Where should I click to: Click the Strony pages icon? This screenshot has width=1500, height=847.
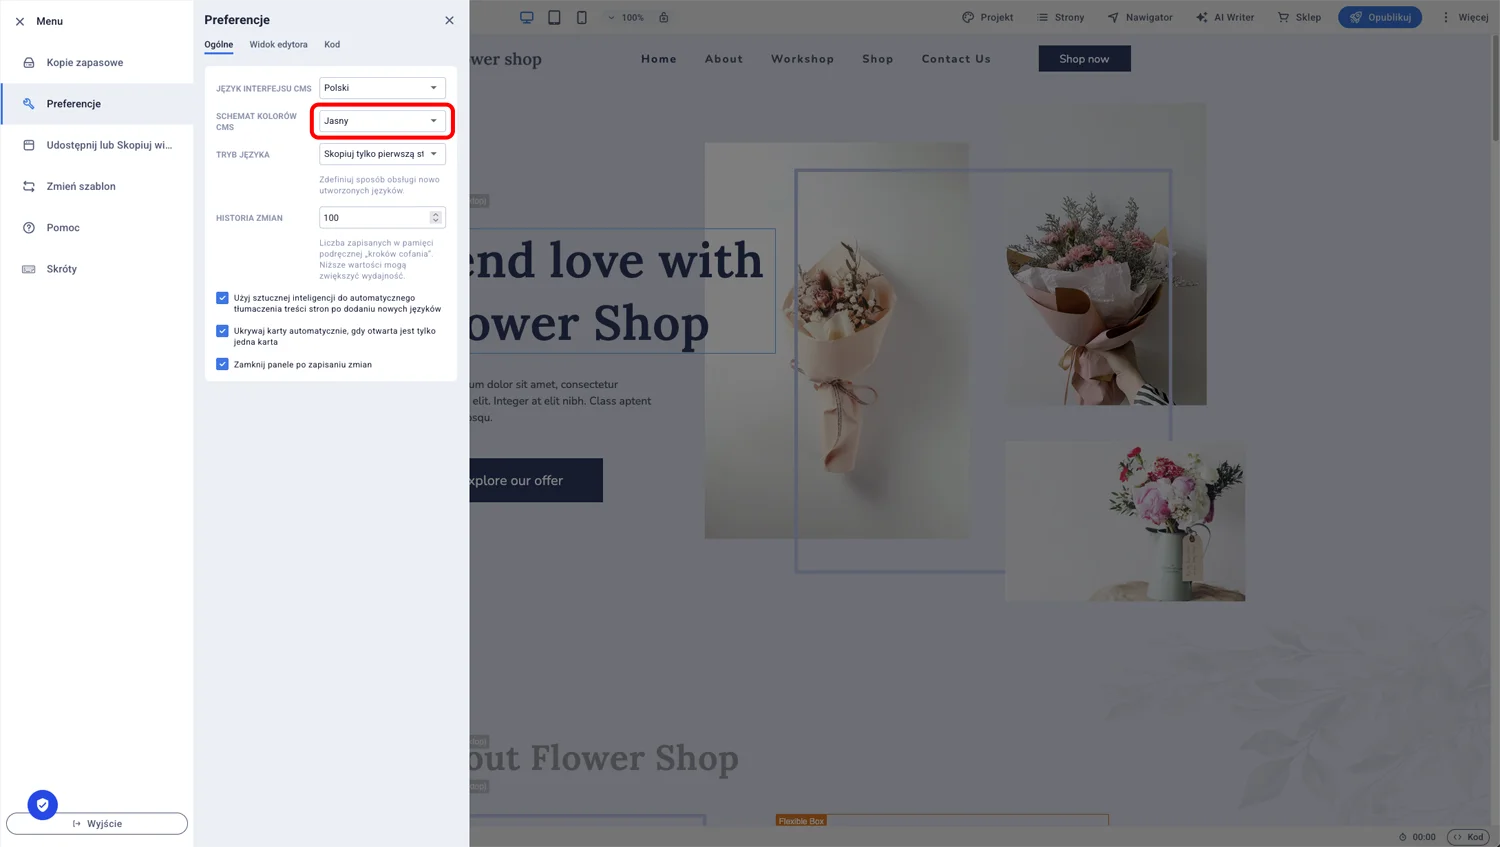coord(1044,17)
